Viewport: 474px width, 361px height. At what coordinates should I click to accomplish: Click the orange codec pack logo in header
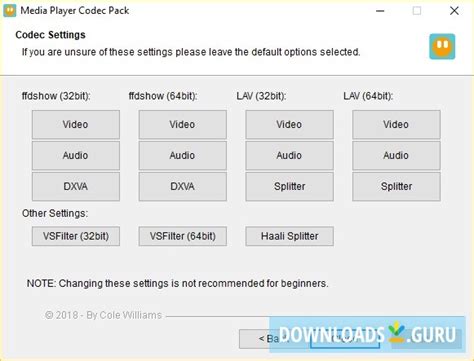pos(442,46)
